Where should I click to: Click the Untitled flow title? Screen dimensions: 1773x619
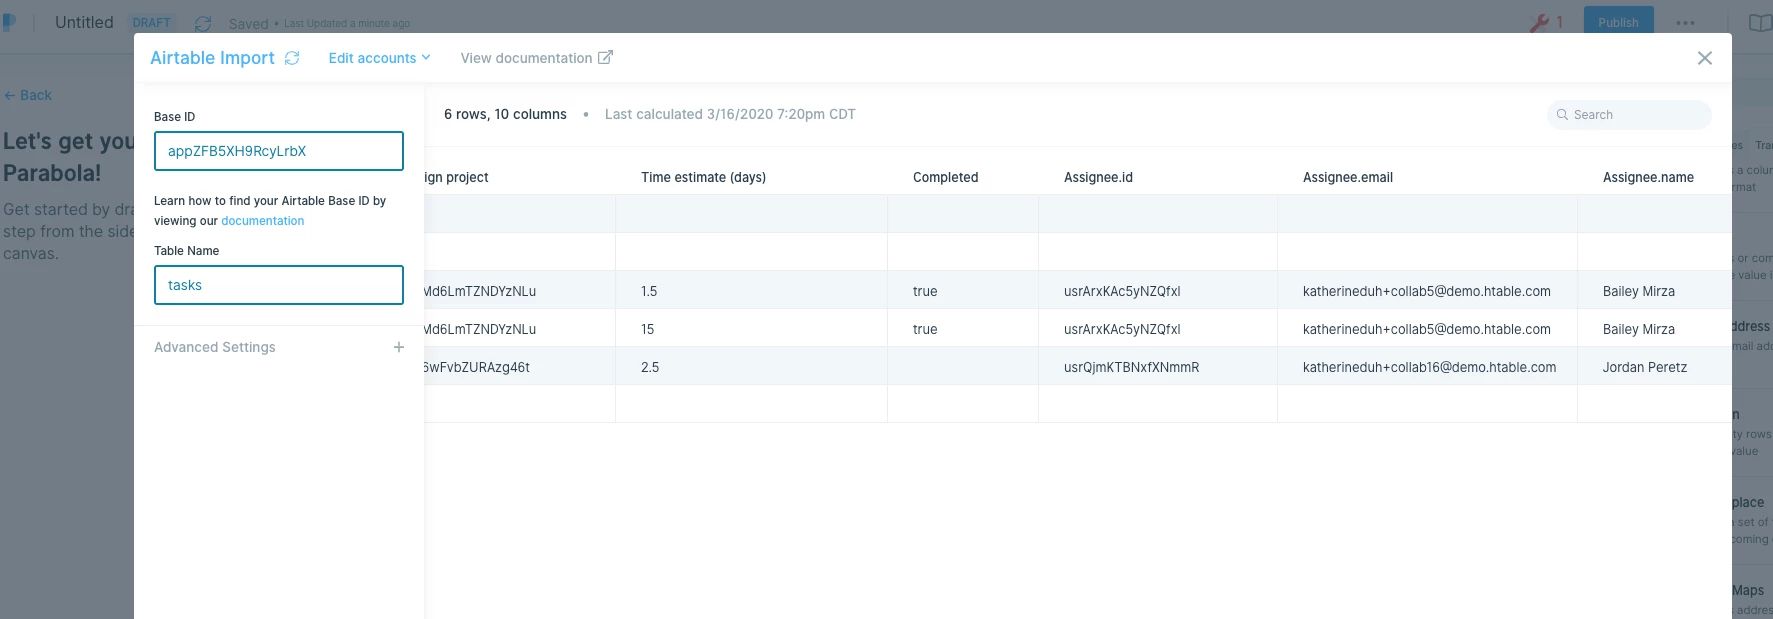84,22
